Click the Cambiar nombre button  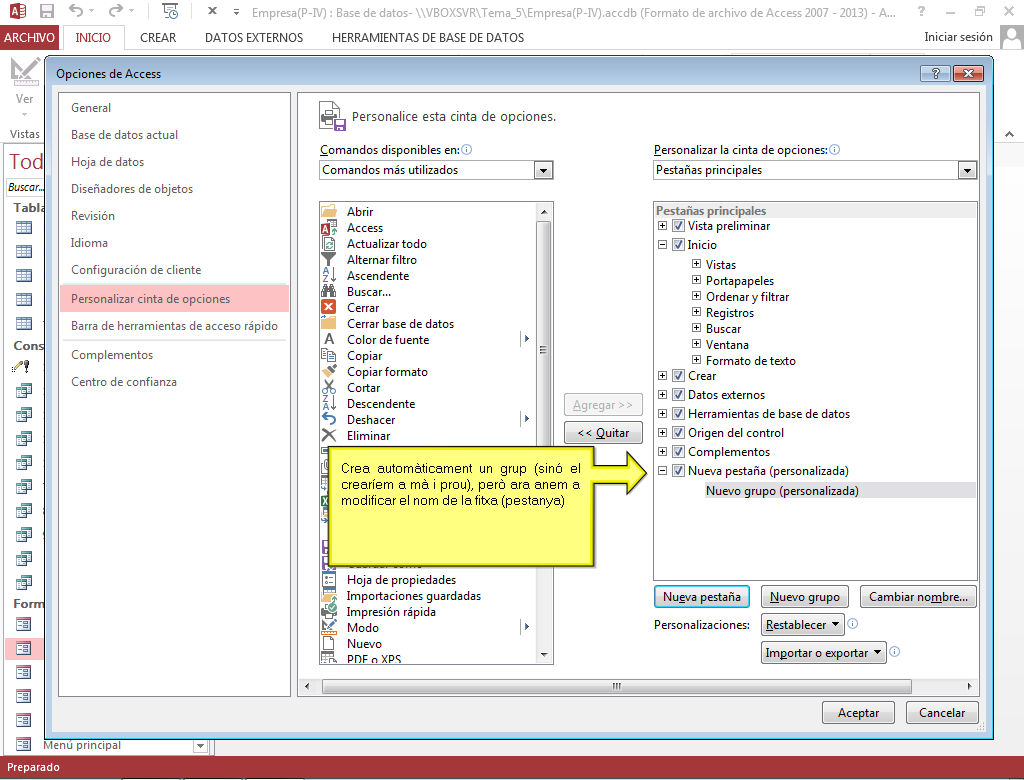coord(918,596)
